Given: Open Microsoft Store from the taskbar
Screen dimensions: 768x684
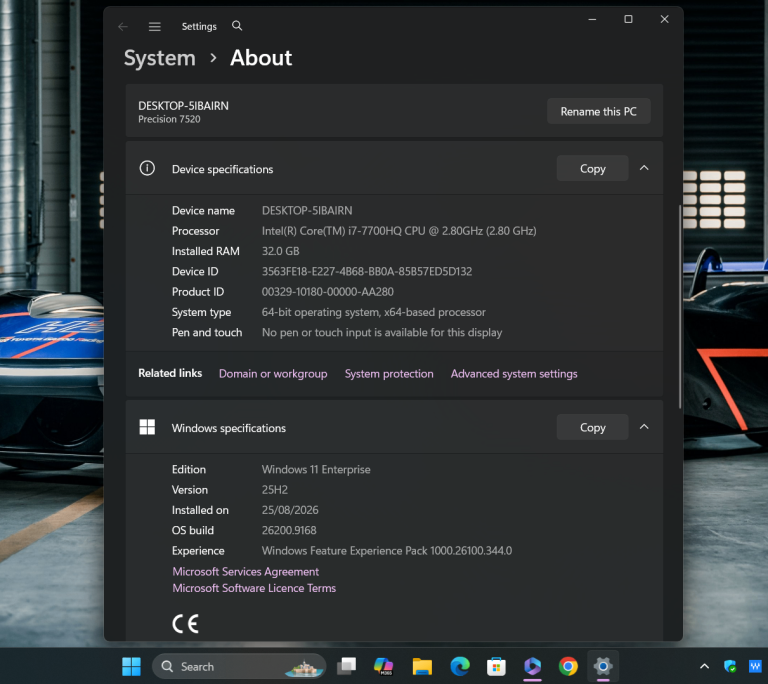Looking at the screenshot, I should (496, 666).
